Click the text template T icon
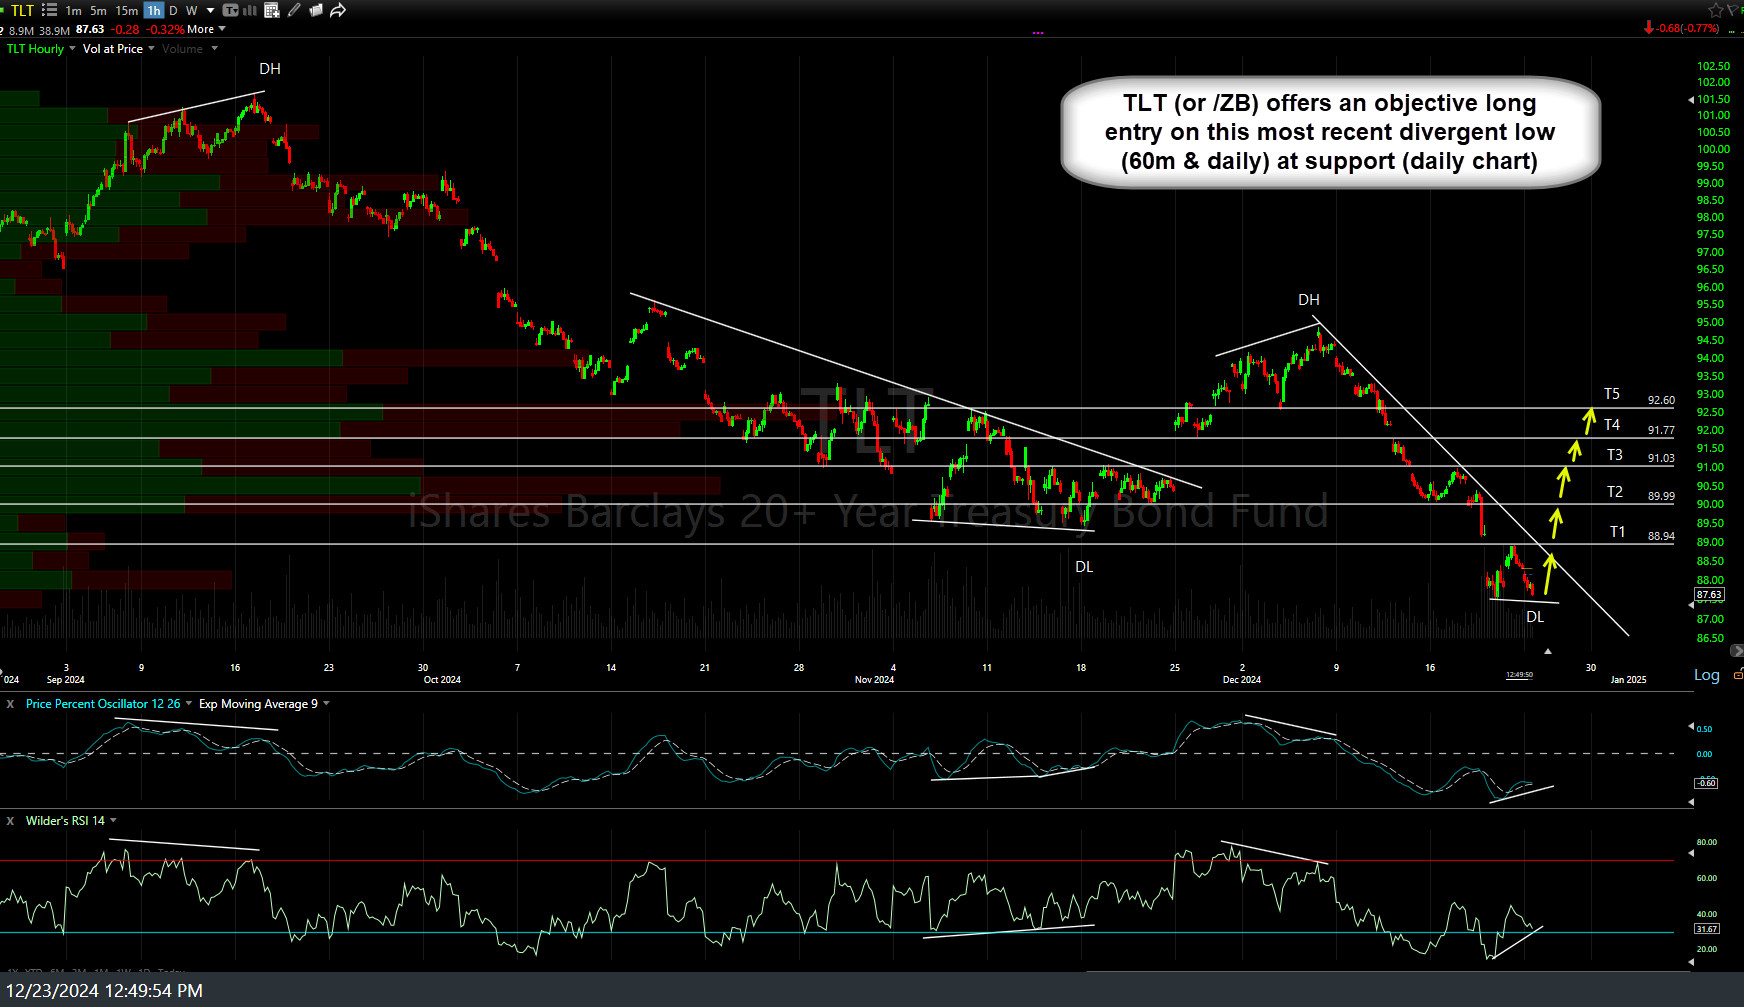The width and height of the screenshot is (1744, 1007). point(231,10)
